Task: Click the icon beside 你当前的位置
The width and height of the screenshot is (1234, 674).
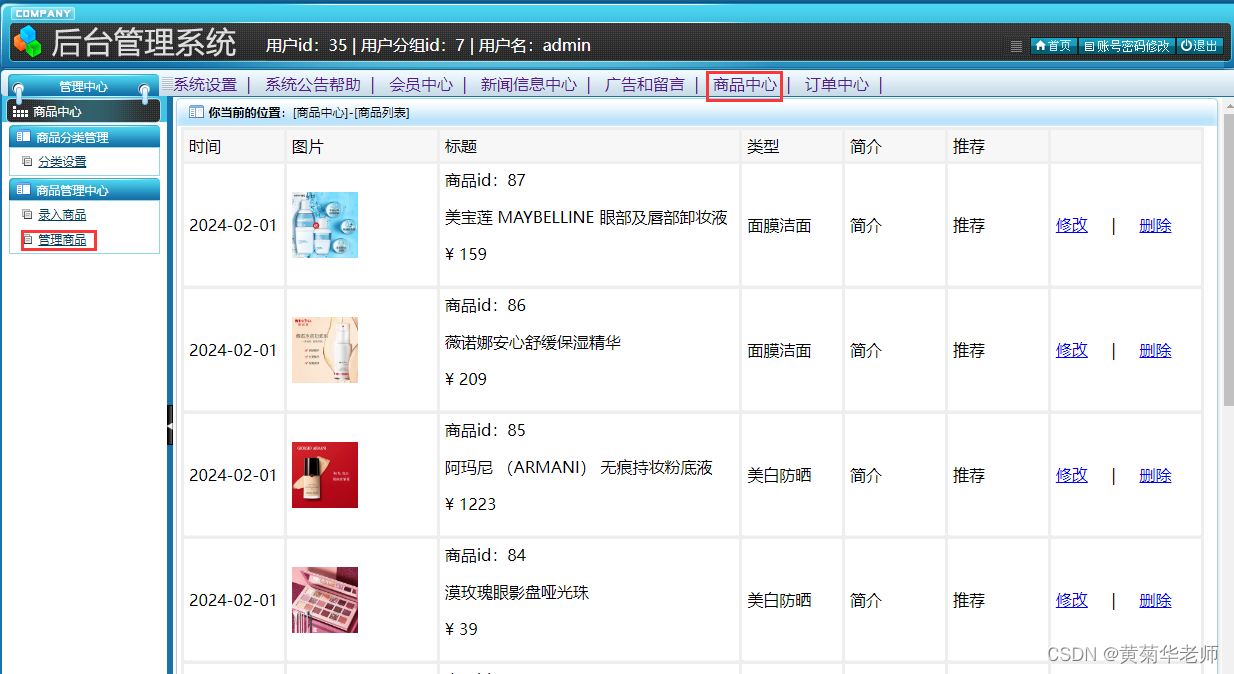Action: click(x=196, y=112)
